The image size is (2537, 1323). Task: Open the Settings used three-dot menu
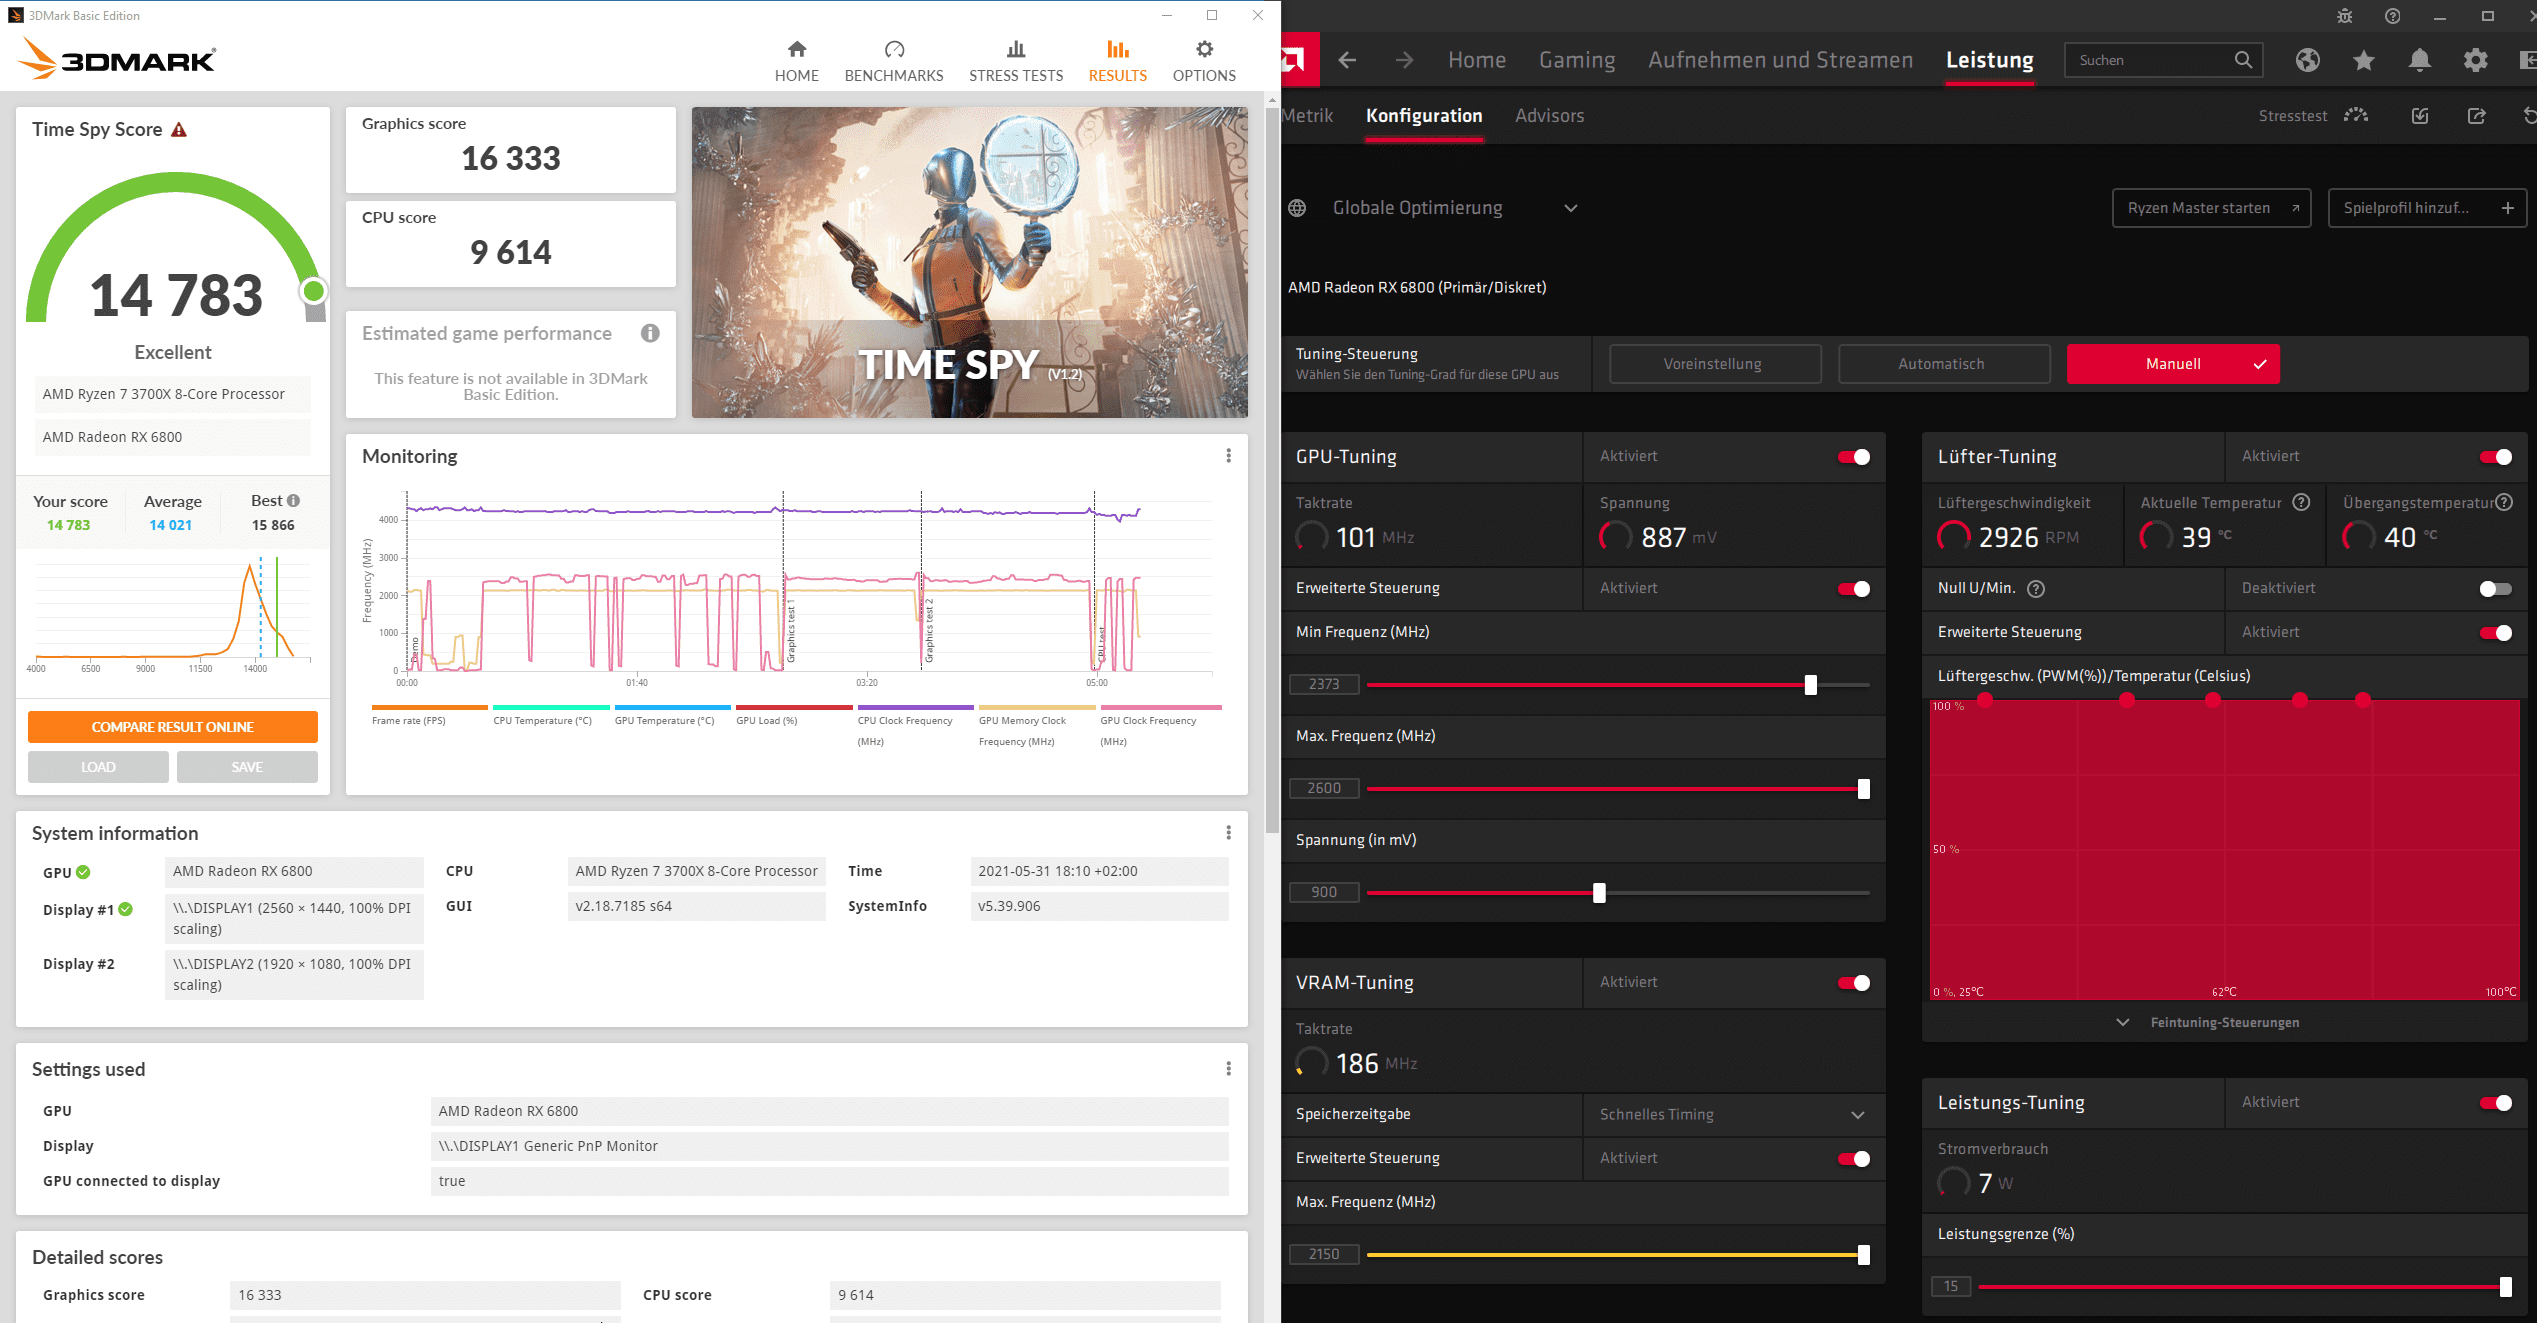tap(1228, 1068)
